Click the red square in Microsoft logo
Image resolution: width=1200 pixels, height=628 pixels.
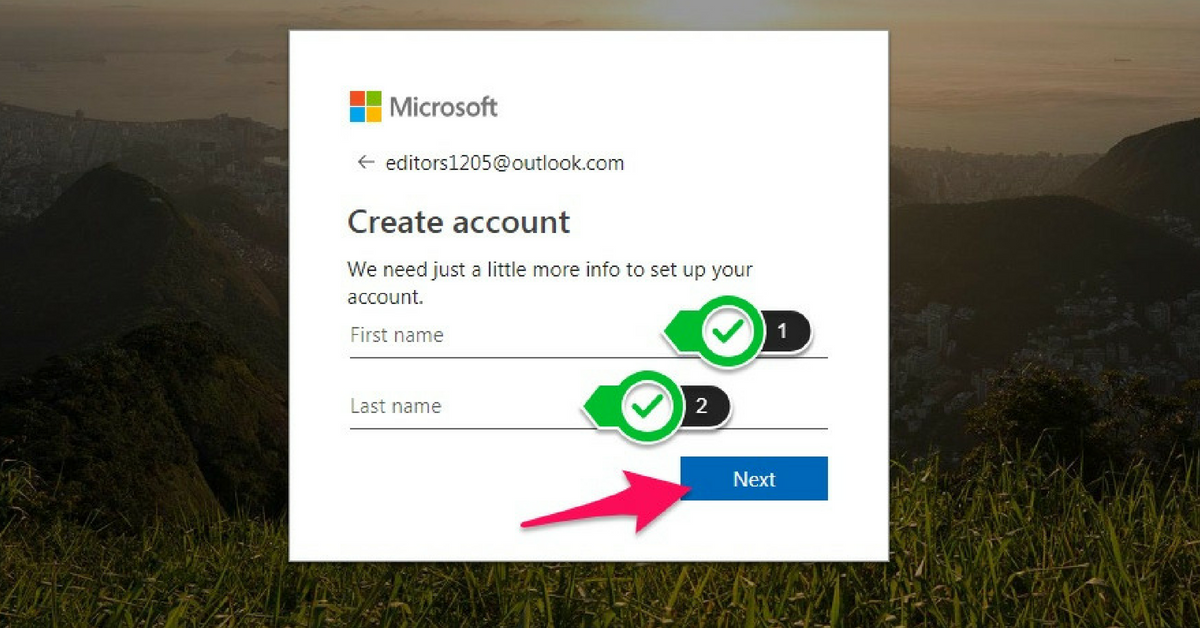click(357, 99)
